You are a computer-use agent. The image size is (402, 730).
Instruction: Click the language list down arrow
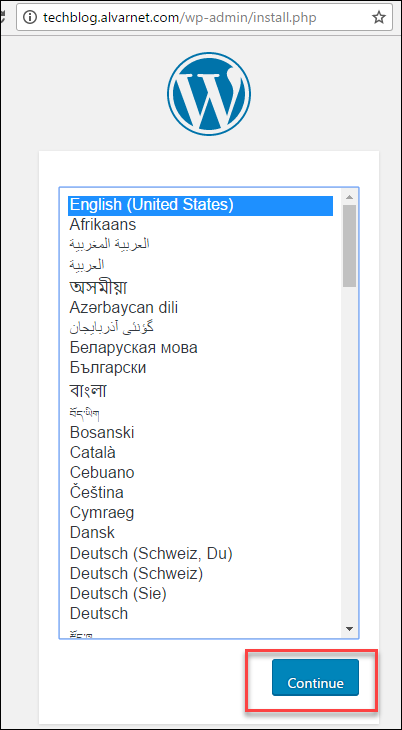349,629
